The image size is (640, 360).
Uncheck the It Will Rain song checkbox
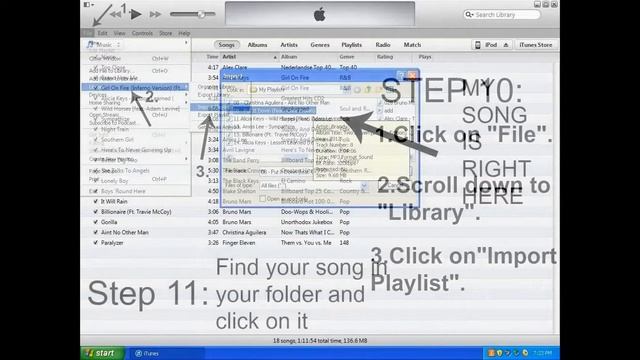[96, 202]
